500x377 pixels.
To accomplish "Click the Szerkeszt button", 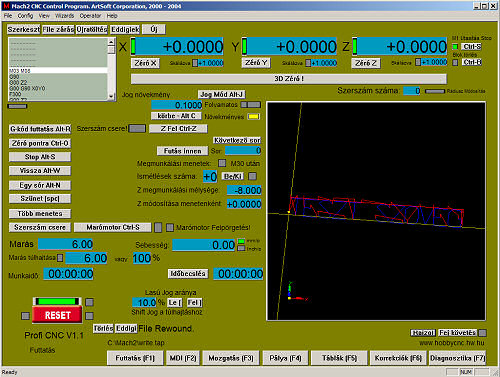I will pyautogui.click(x=24, y=29).
